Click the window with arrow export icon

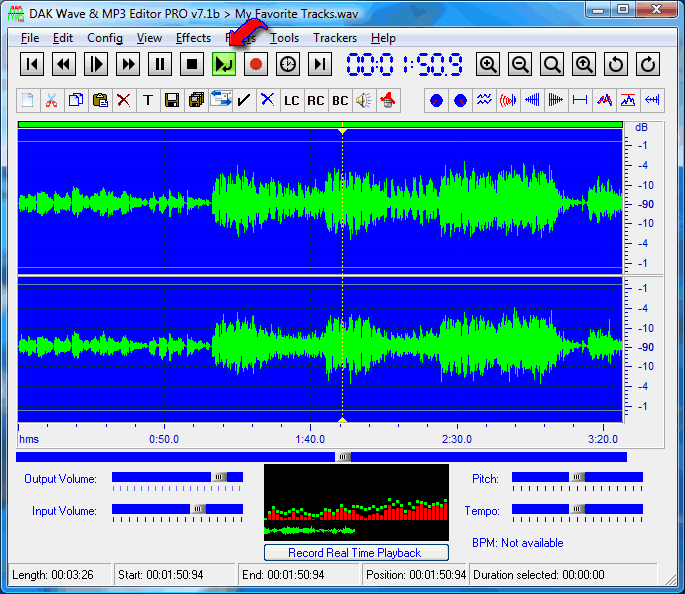pyautogui.click(x=220, y=100)
